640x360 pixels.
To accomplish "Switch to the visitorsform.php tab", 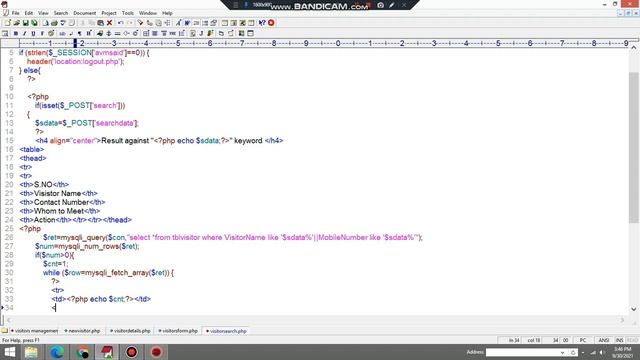I will pyautogui.click(x=178, y=331).
